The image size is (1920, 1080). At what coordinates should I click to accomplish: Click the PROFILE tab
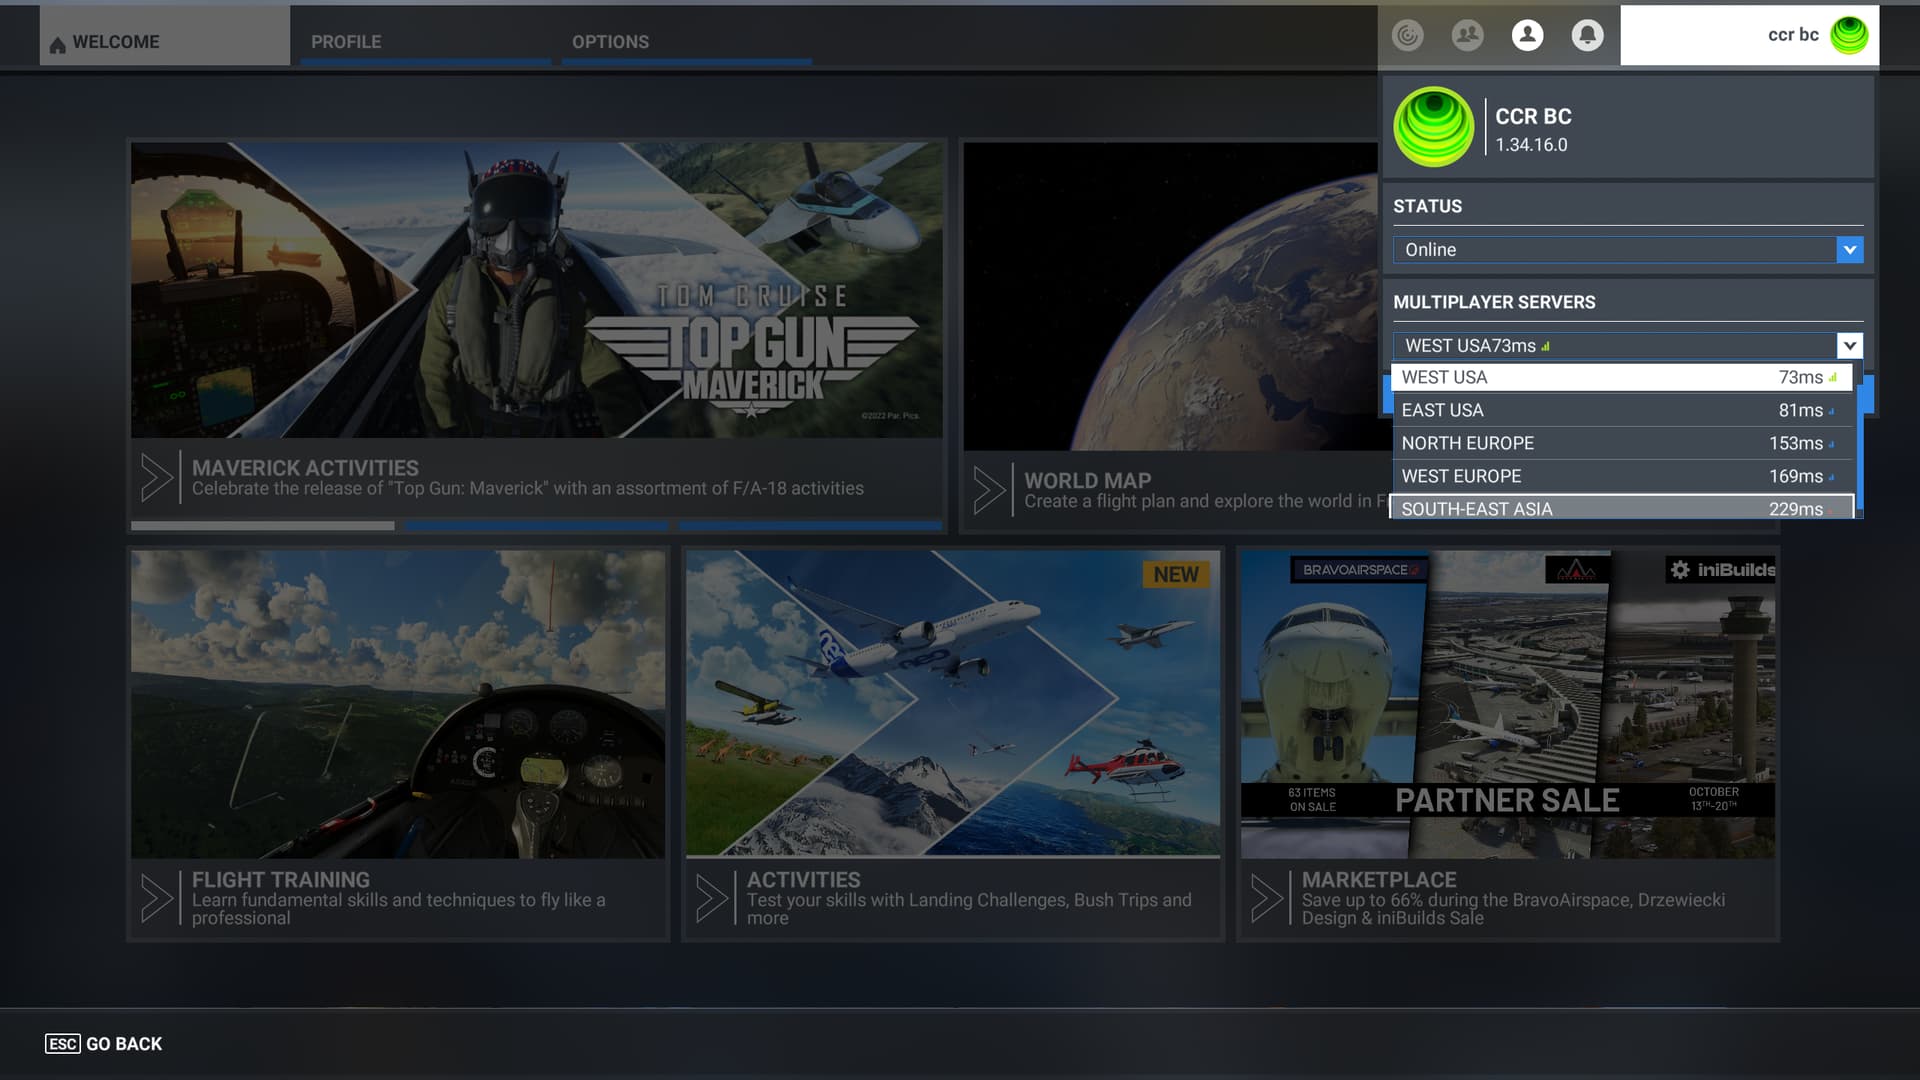(345, 41)
